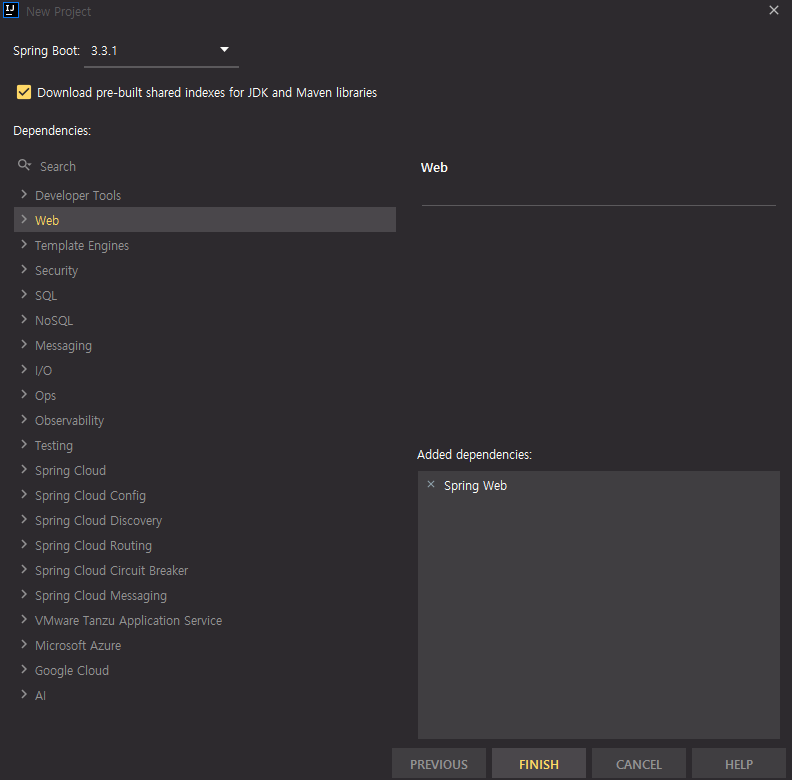Select the Spring Cloud Routing category
Image resolution: width=792 pixels, height=780 pixels.
(93, 546)
